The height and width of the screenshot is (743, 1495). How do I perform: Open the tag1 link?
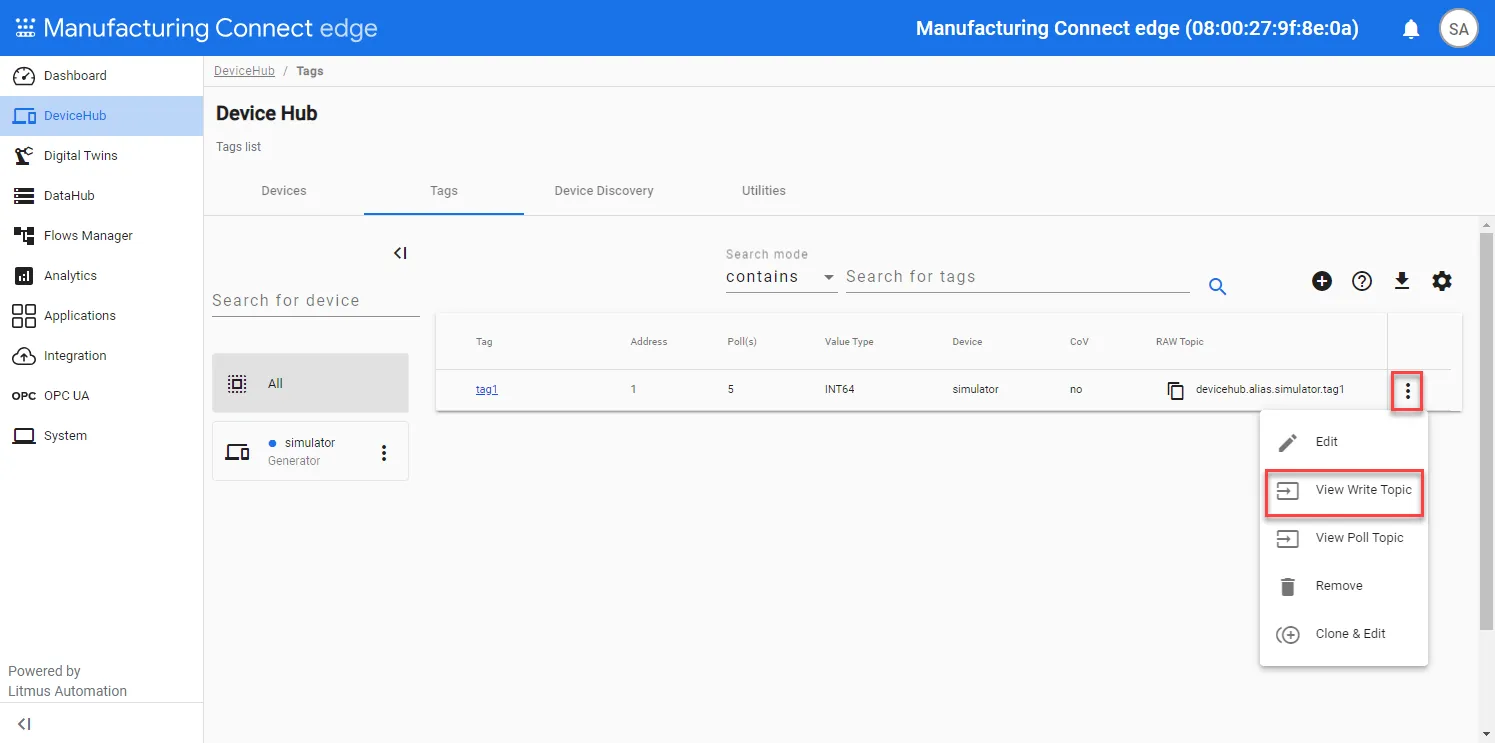487,390
